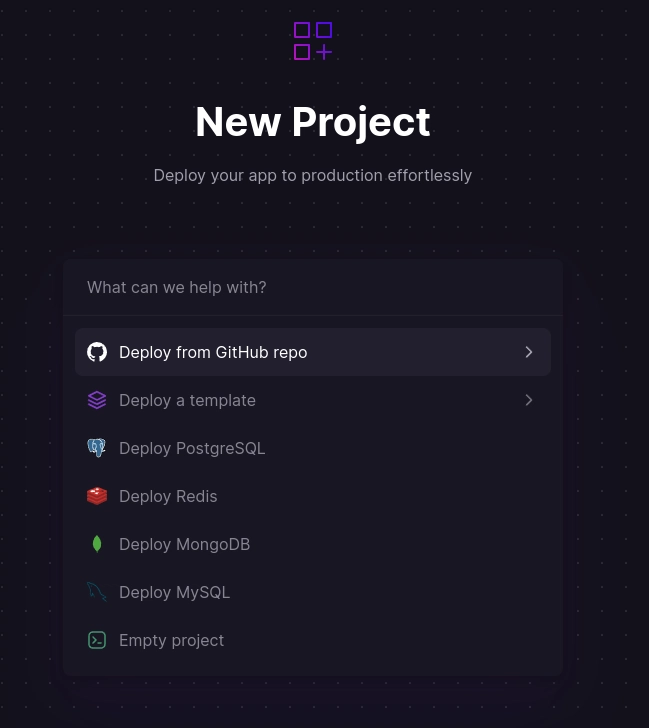Click the purple New Project grid logo
The height and width of the screenshot is (728, 649).
313,41
